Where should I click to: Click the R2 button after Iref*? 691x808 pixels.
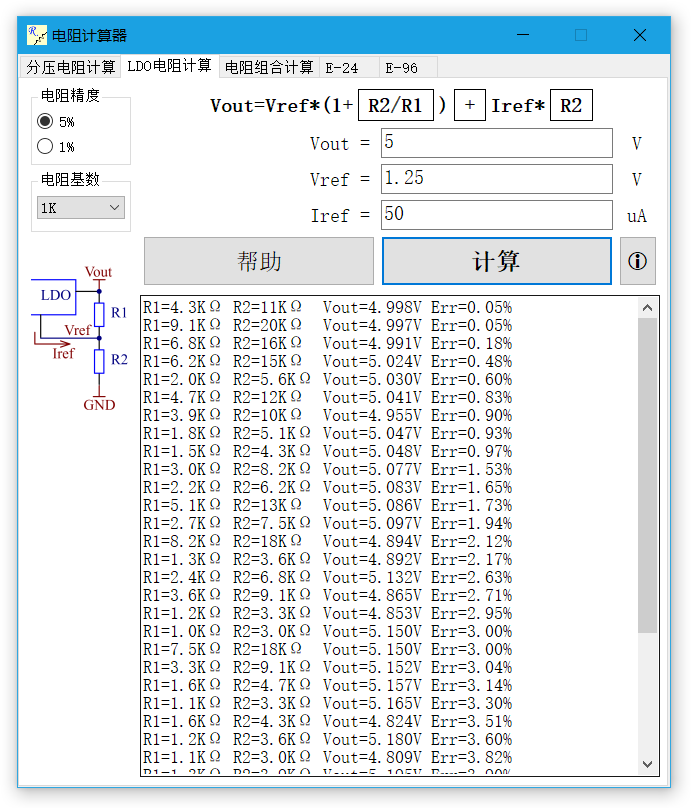(x=570, y=105)
